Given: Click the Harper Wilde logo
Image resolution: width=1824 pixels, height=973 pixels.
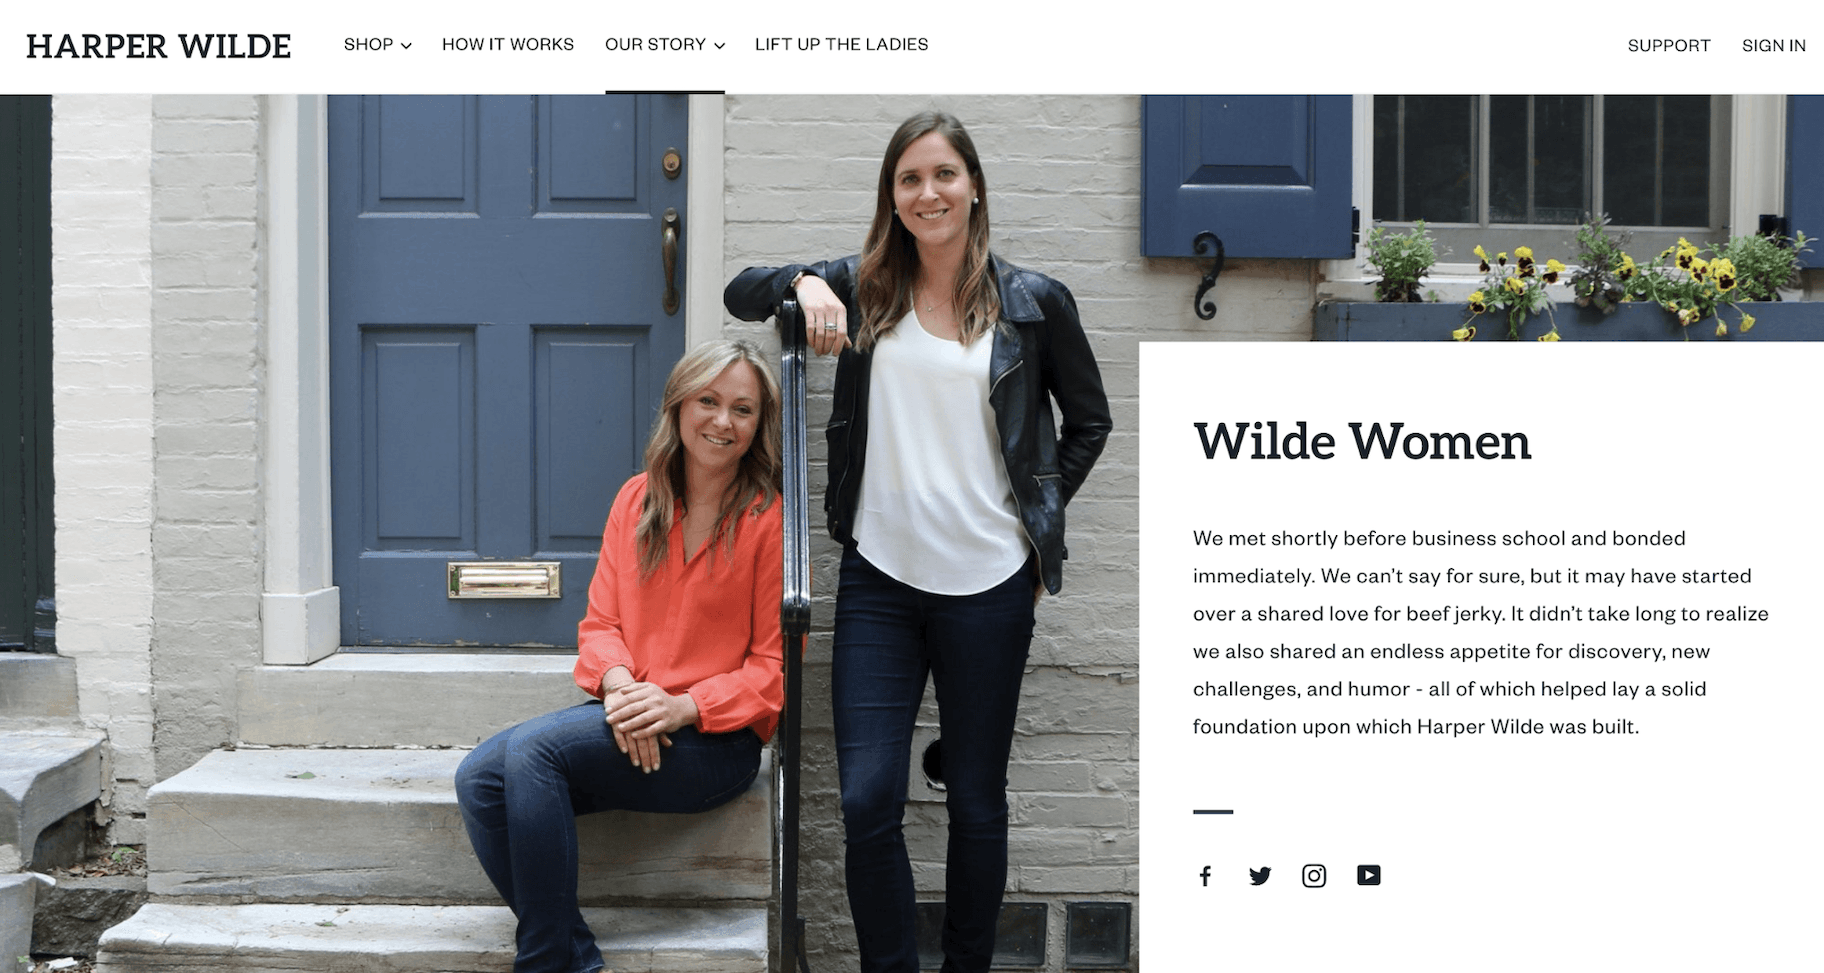Looking at the screenshot, I should pyautogui.click(x=158, y=46).
